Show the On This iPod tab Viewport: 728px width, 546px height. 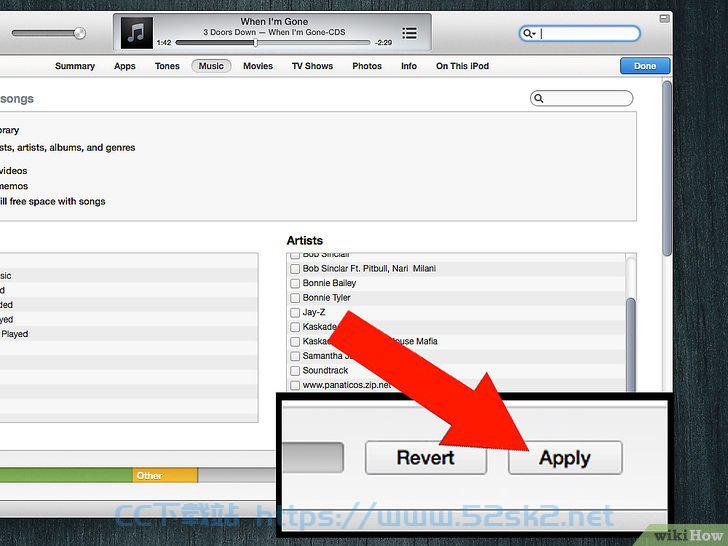462,66
